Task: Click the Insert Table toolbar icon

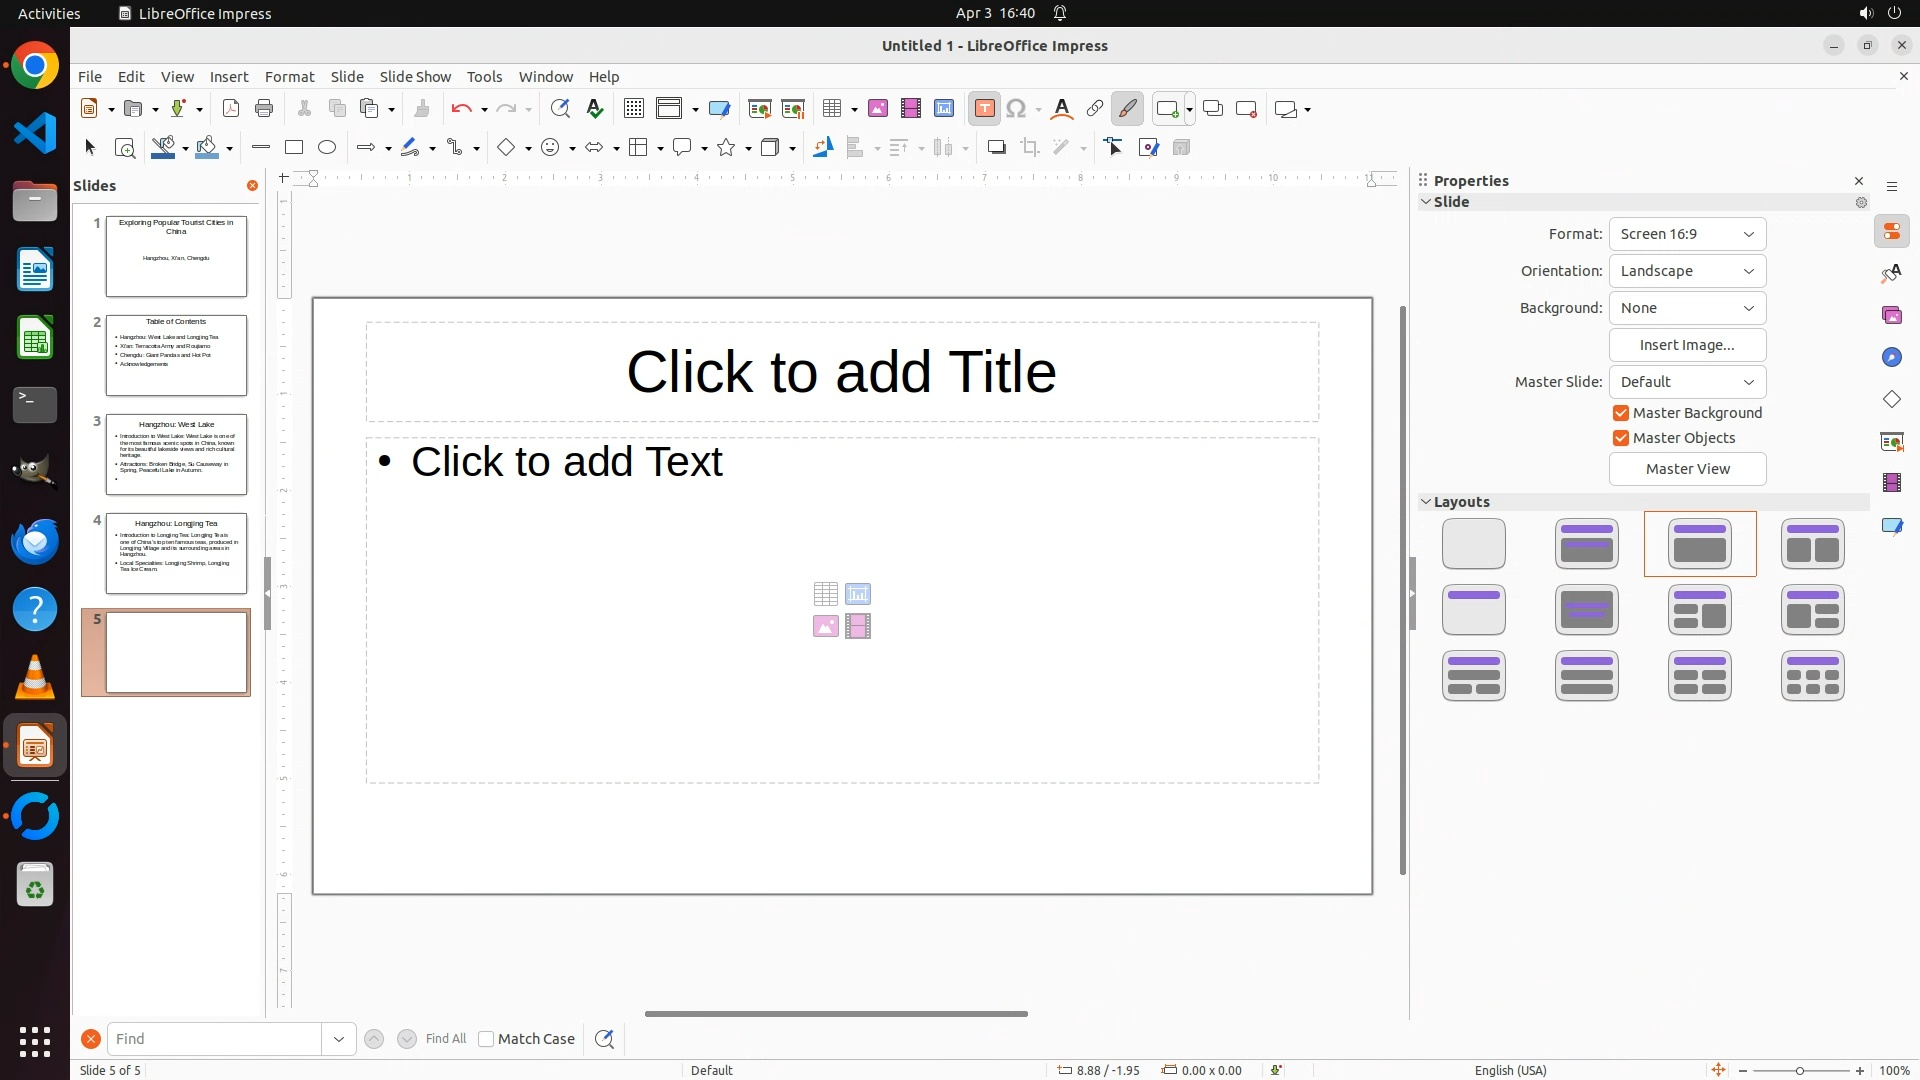Action: [832, 109]
